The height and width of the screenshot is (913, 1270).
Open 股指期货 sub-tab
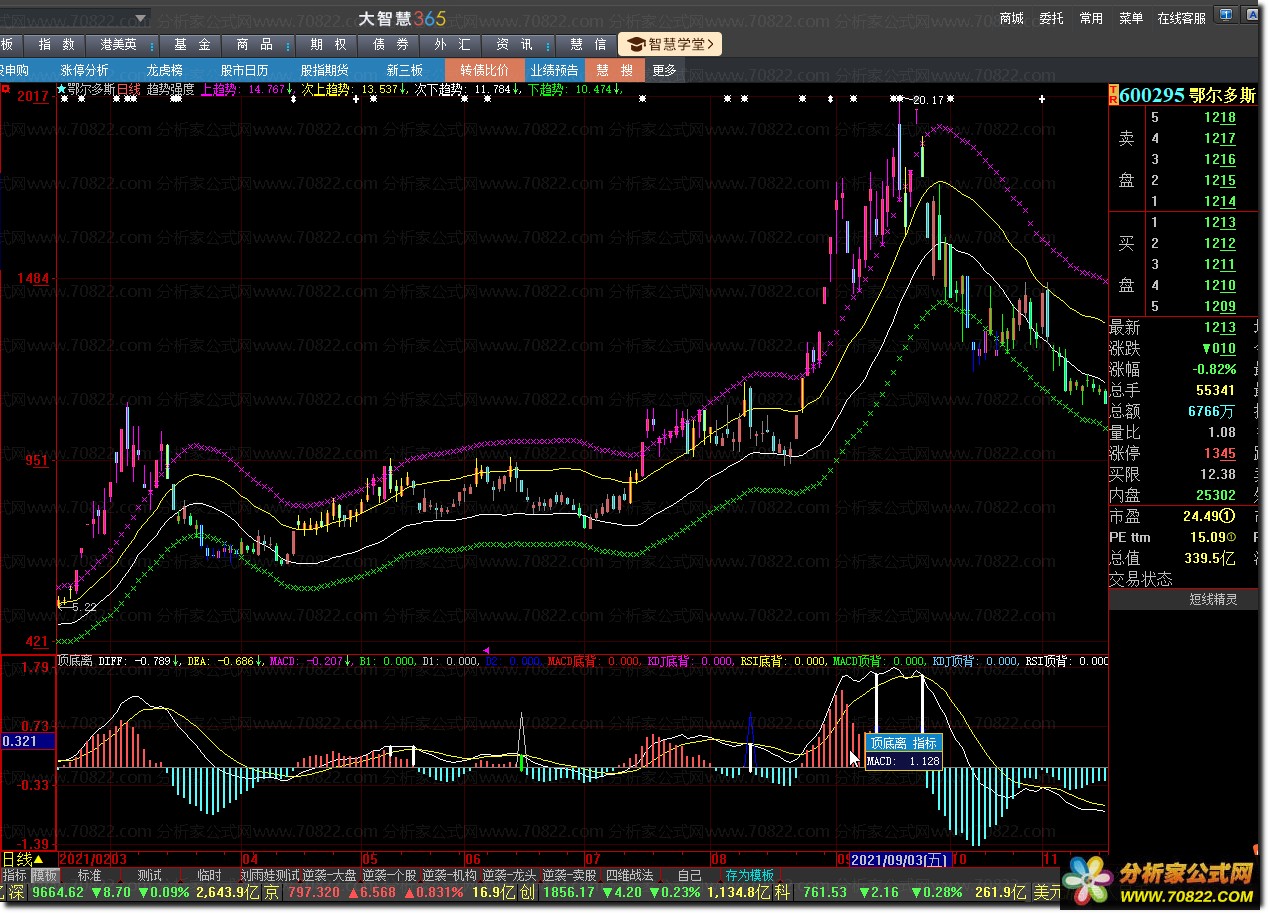(324, 70)
